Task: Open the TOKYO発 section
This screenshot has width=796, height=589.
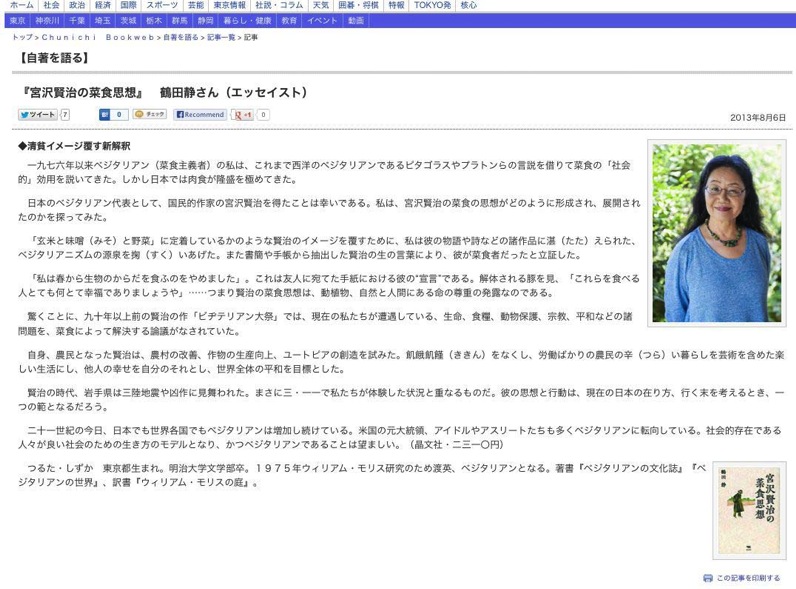Action: click(x=433, y=5)
